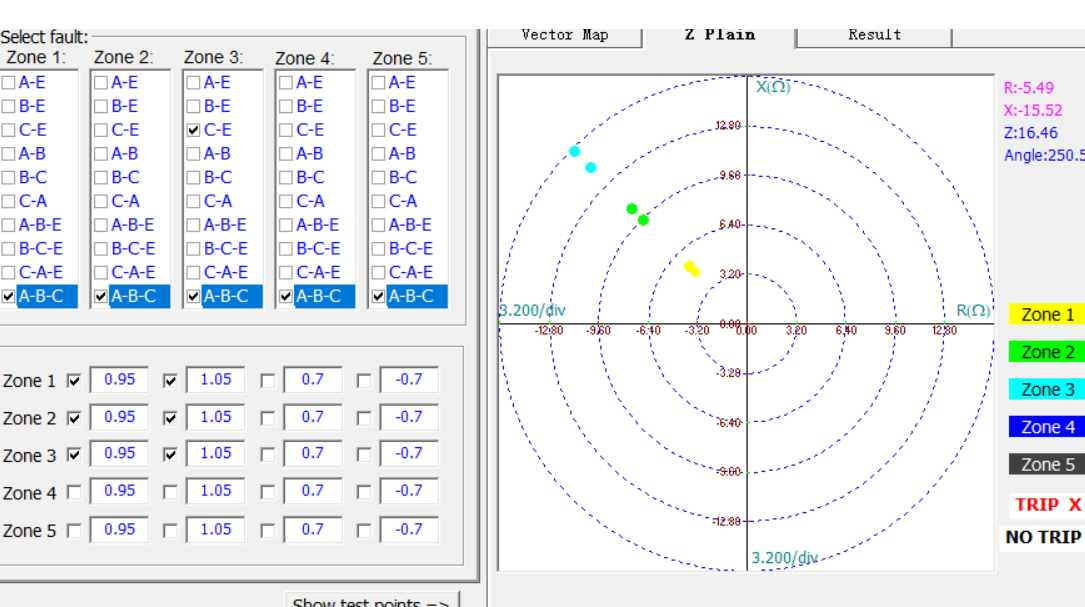This screenshot has width=1085, height=607.
Task: Select C-A row in Zone 2 list
Action: tap(130, 201)
